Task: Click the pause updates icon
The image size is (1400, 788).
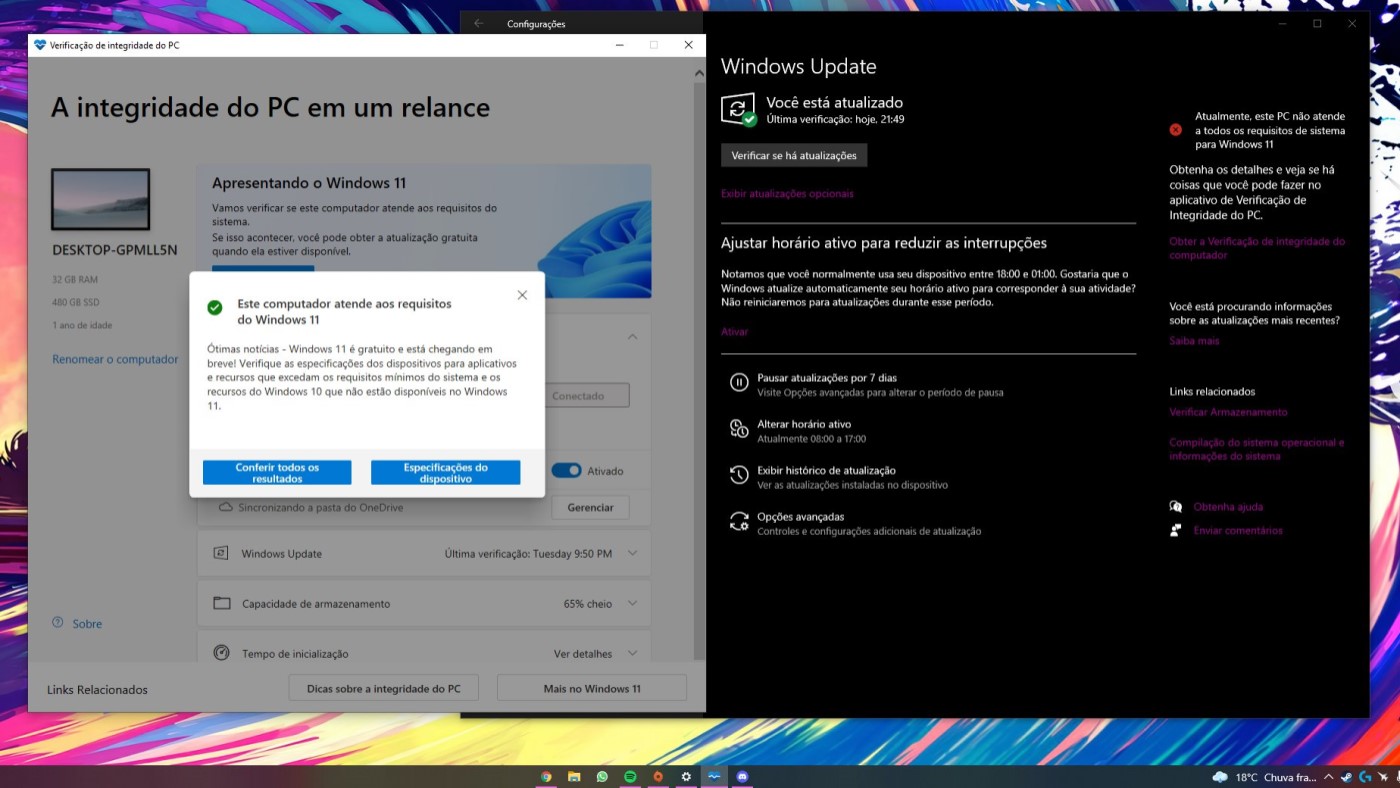Action: 739,382
